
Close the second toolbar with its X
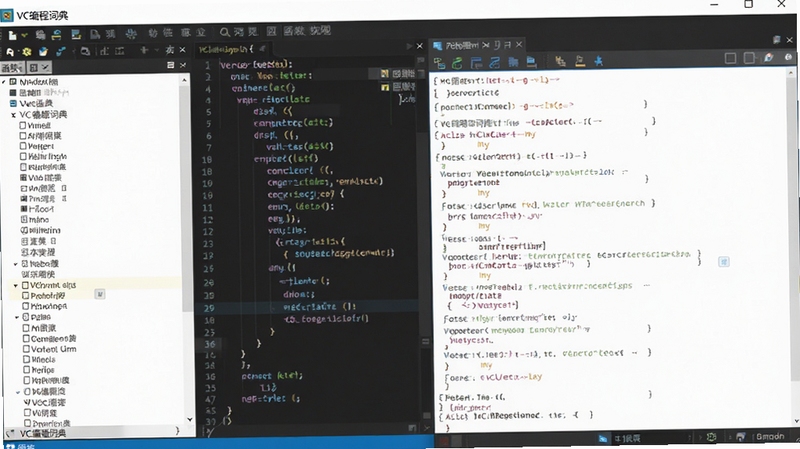[x=182, y=49]
